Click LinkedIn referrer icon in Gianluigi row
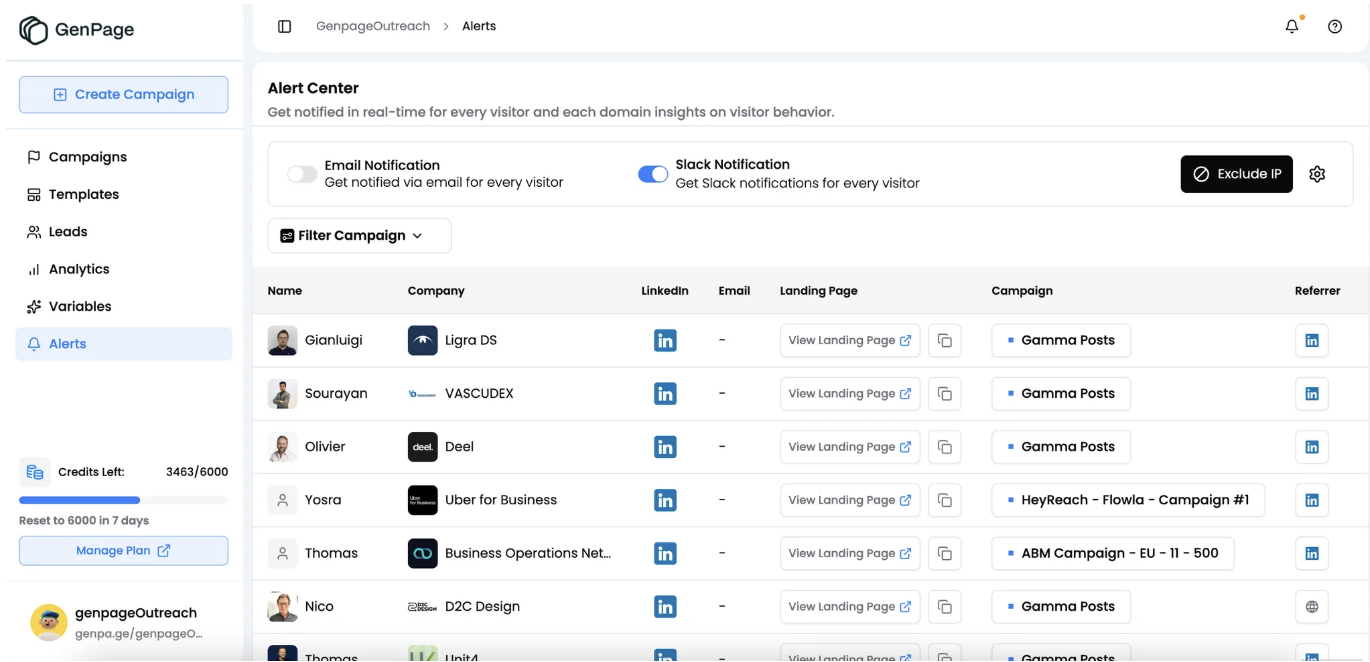The width and height of the screenshot is (1370, 662). pos(1312,341)
